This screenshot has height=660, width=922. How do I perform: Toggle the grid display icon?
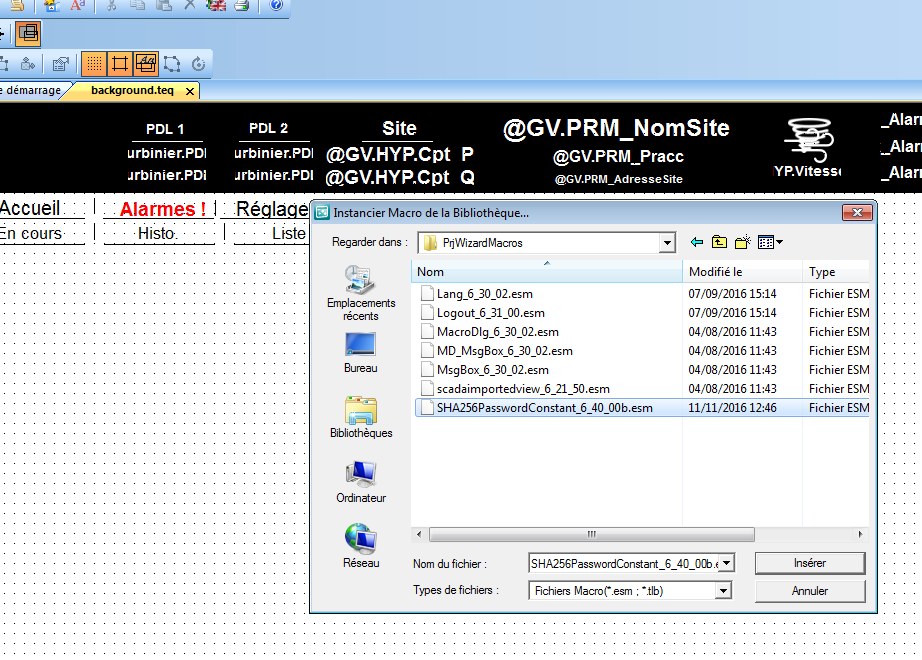pyautogui.click(x=93, y=64)
